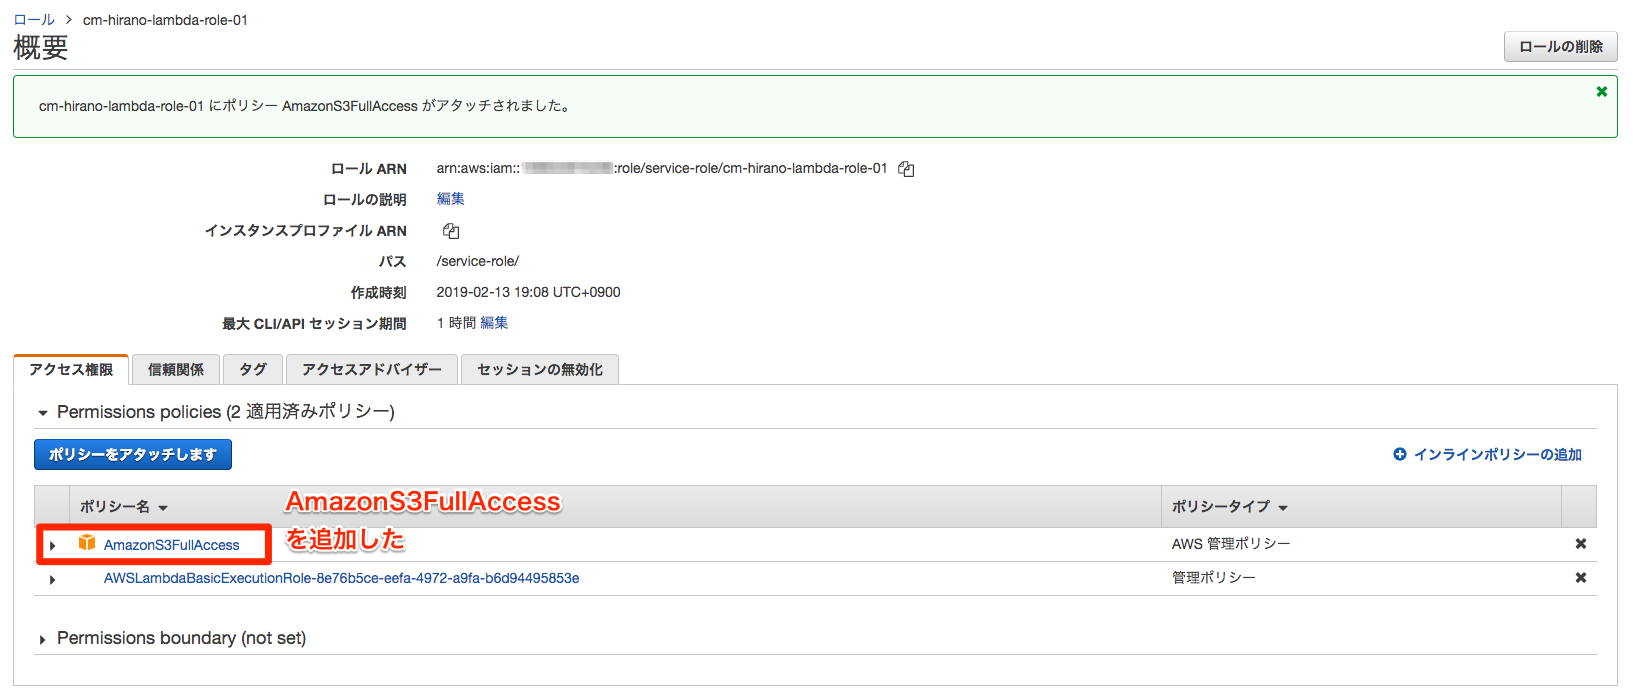Screen dimensions: 1633x697
Task: Select the アクセス権限 tab
Action: (x=71, y=370)
